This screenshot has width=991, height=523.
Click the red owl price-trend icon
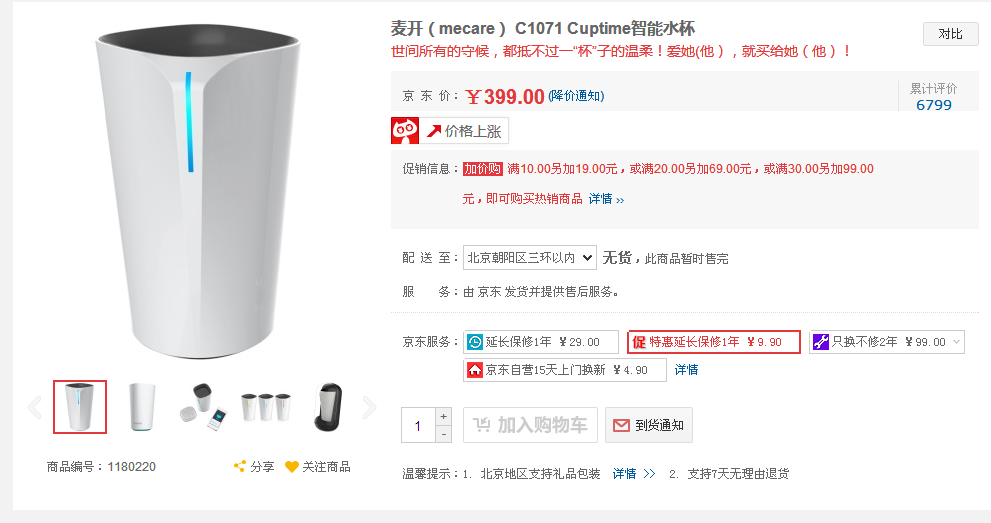click(x=404, y=131)
